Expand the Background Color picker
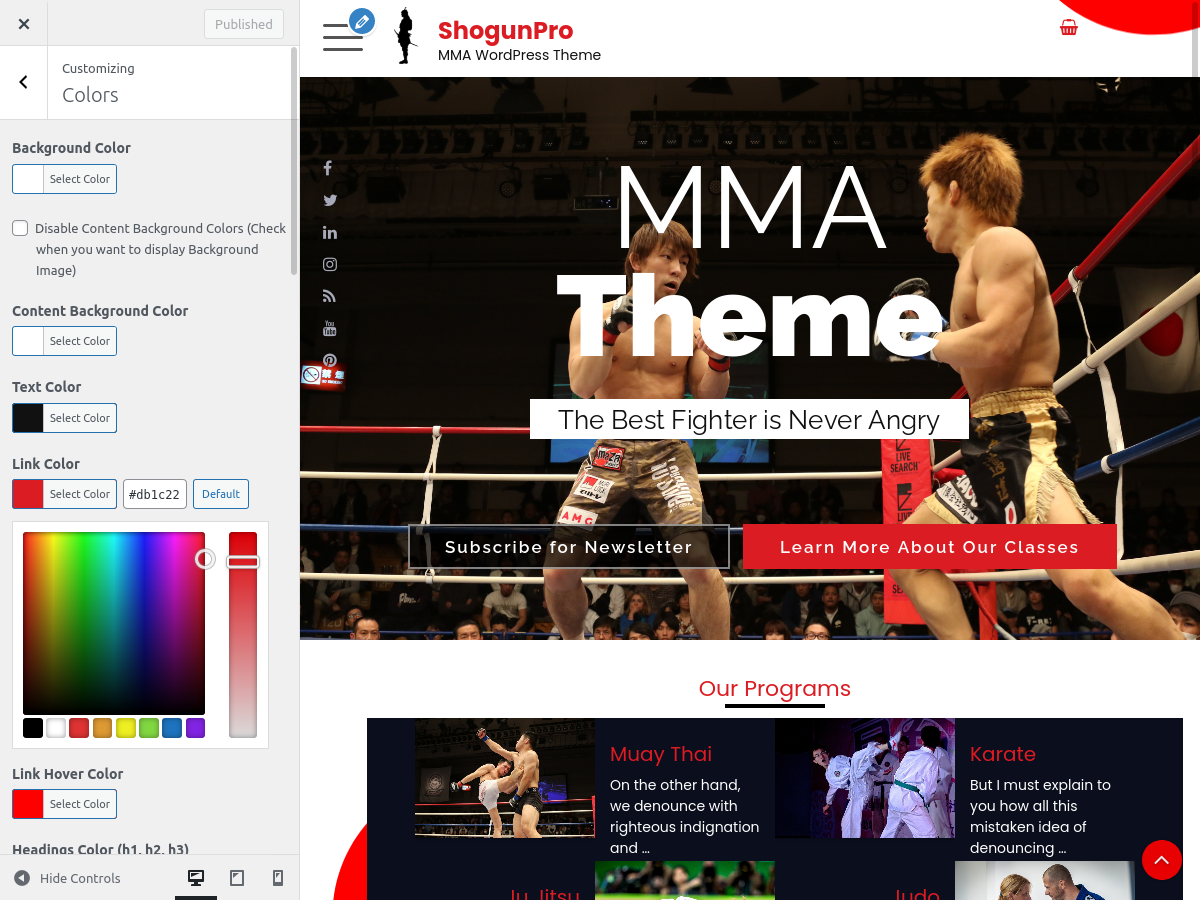Viewport: 1200px width, 900px height. pos(64,179)
